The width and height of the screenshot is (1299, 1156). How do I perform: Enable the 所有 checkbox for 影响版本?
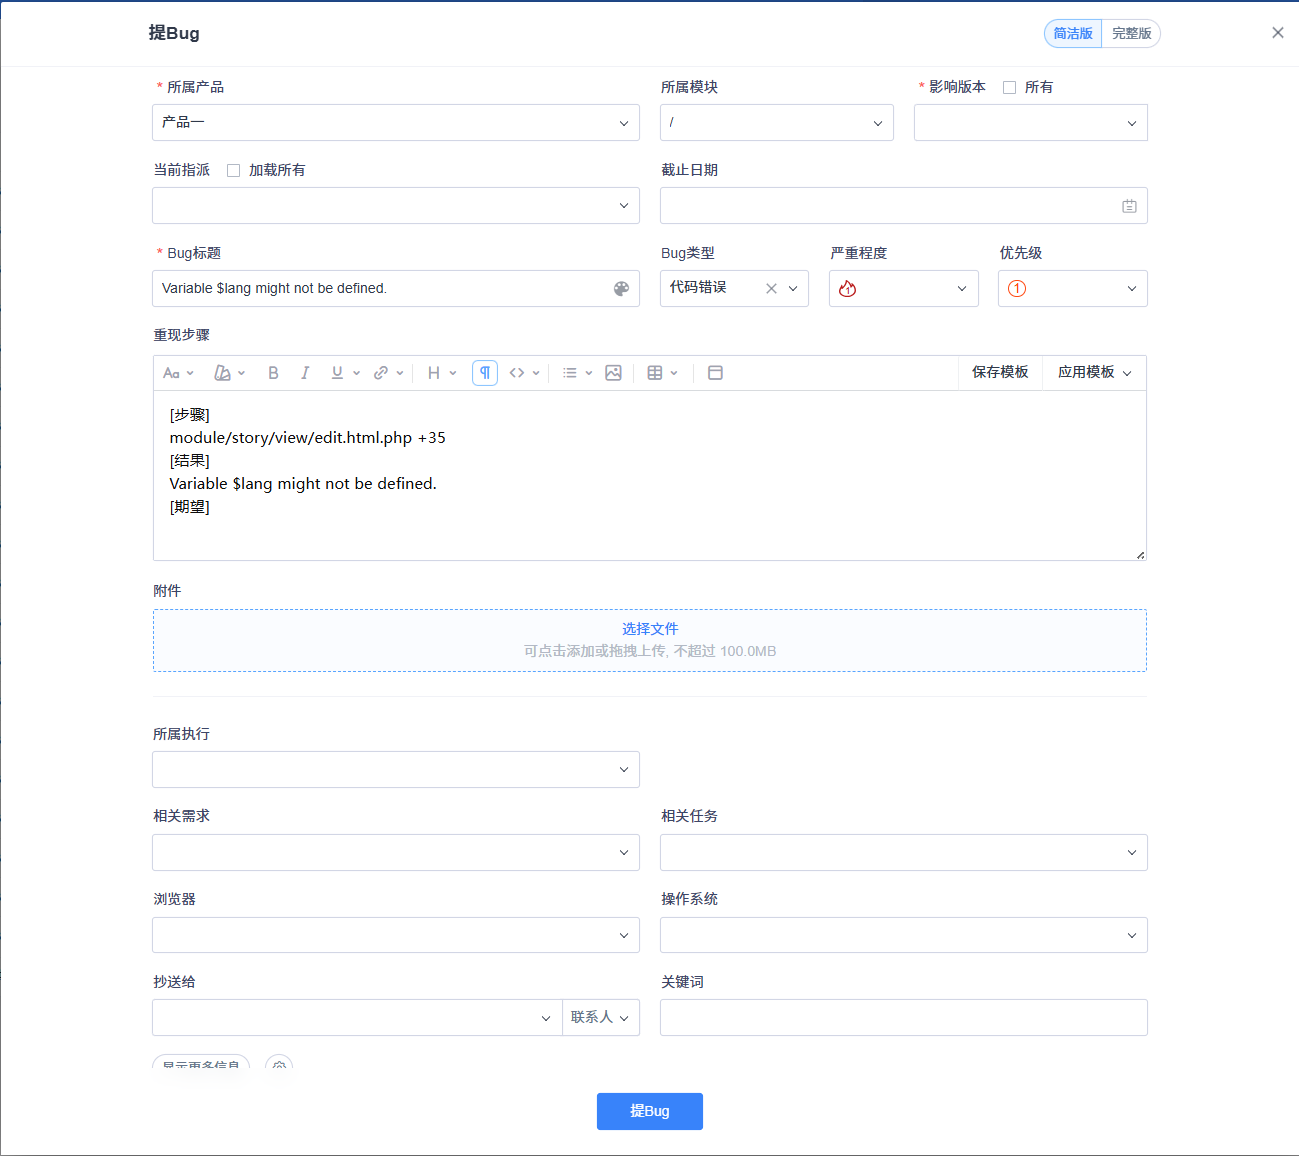point(1009,88)
